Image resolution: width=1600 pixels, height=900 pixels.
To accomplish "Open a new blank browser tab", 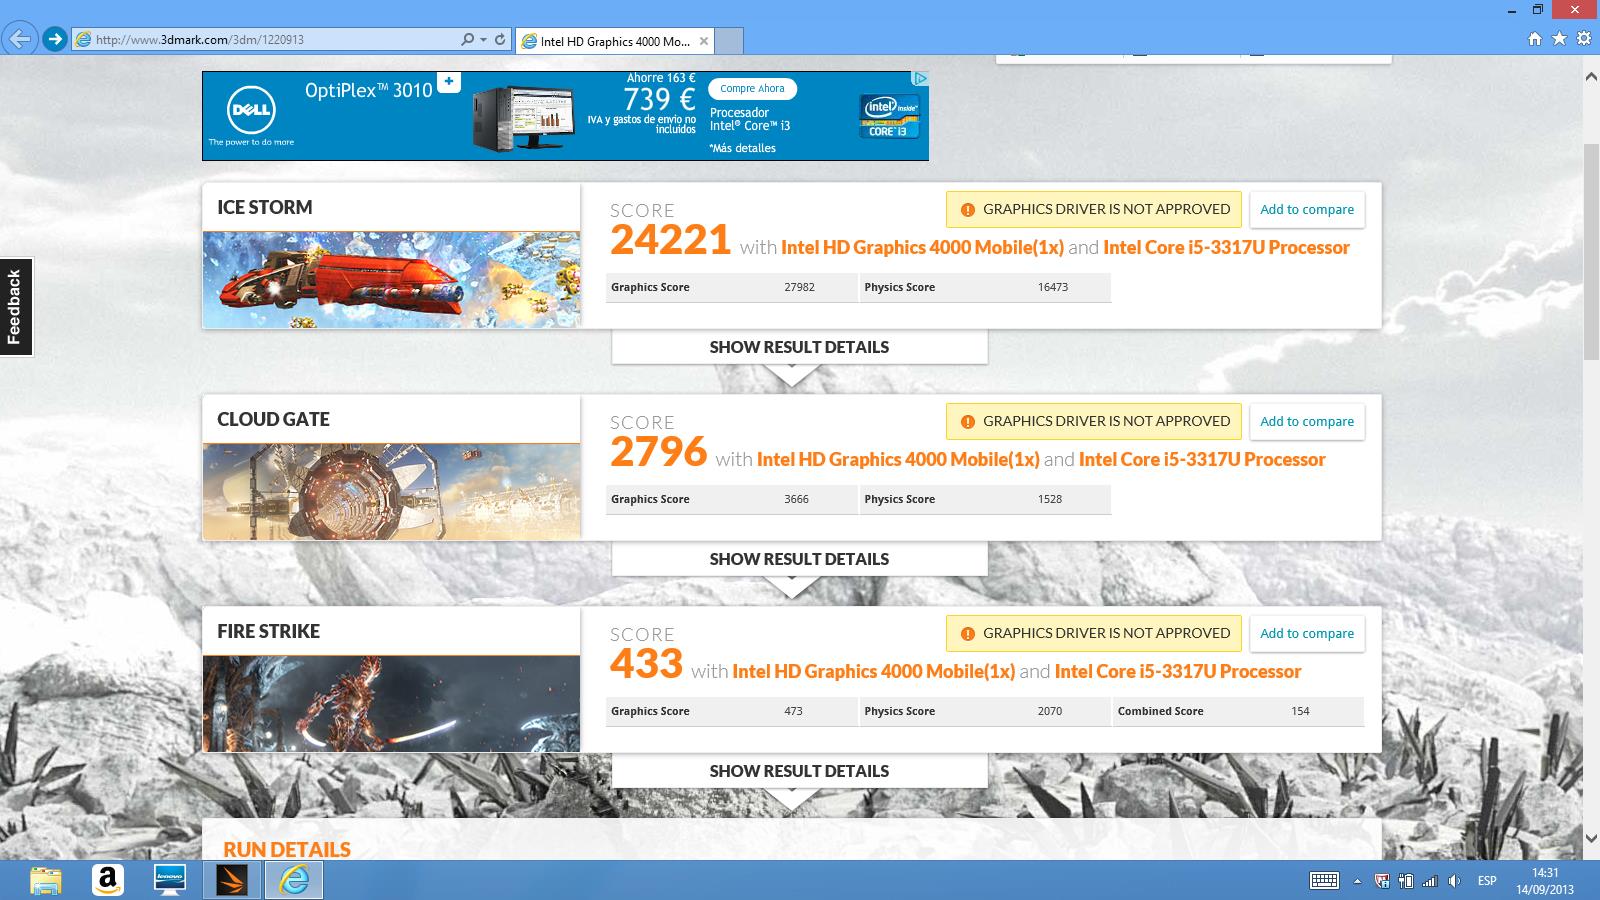I will point(730,41).
